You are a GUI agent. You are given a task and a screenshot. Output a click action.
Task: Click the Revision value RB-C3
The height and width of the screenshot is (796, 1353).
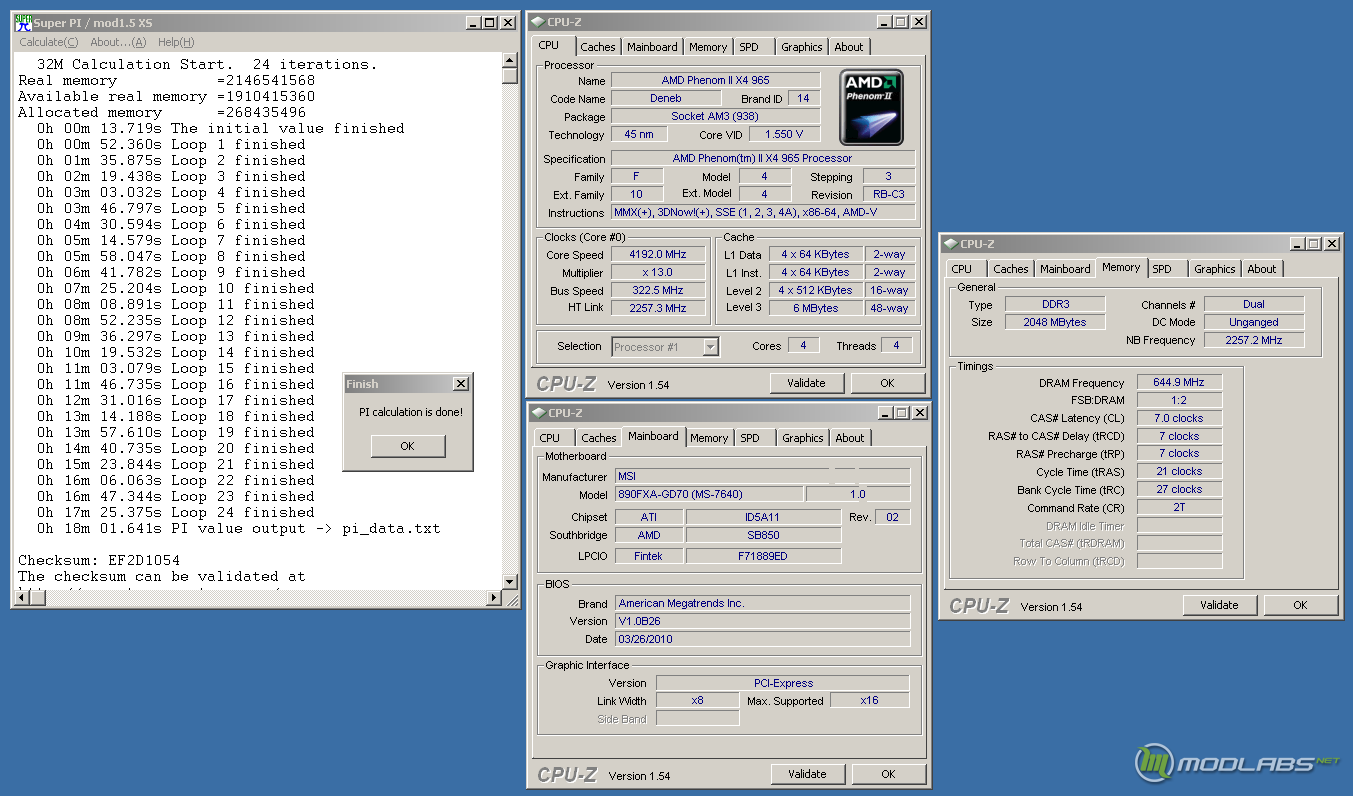tap(888, 195)
